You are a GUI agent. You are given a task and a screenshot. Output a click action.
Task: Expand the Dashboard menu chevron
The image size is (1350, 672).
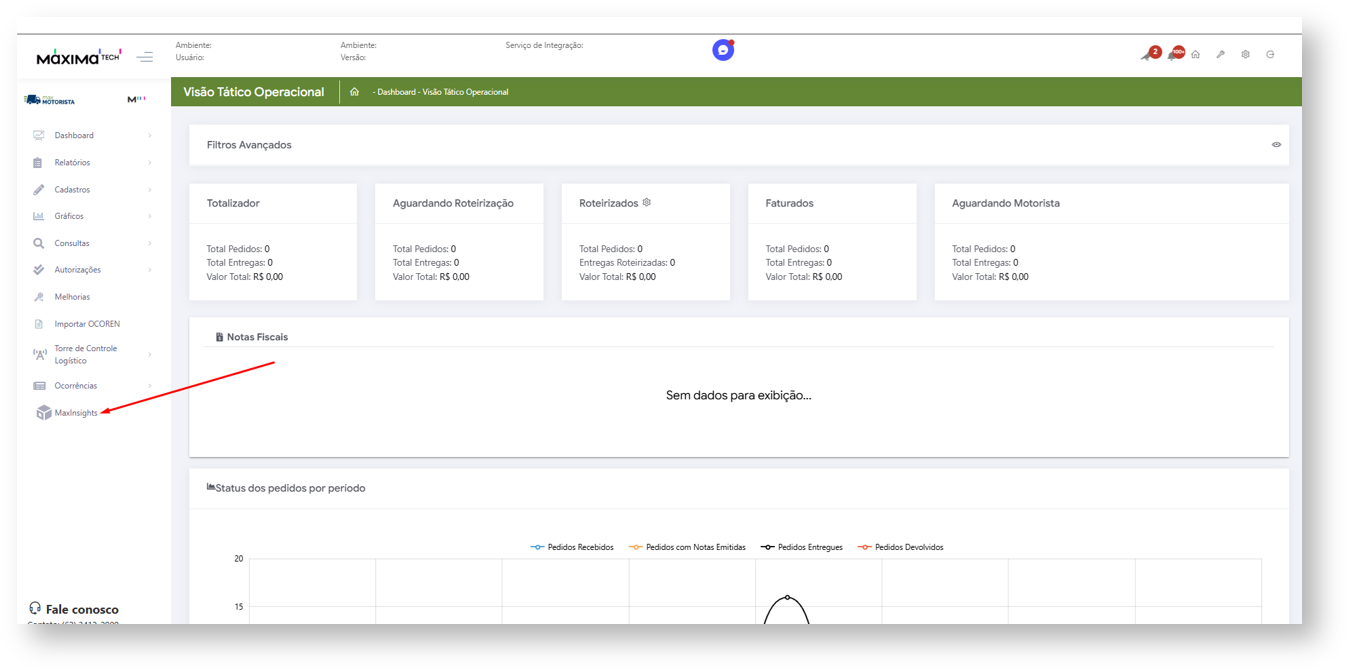point(150,135)
